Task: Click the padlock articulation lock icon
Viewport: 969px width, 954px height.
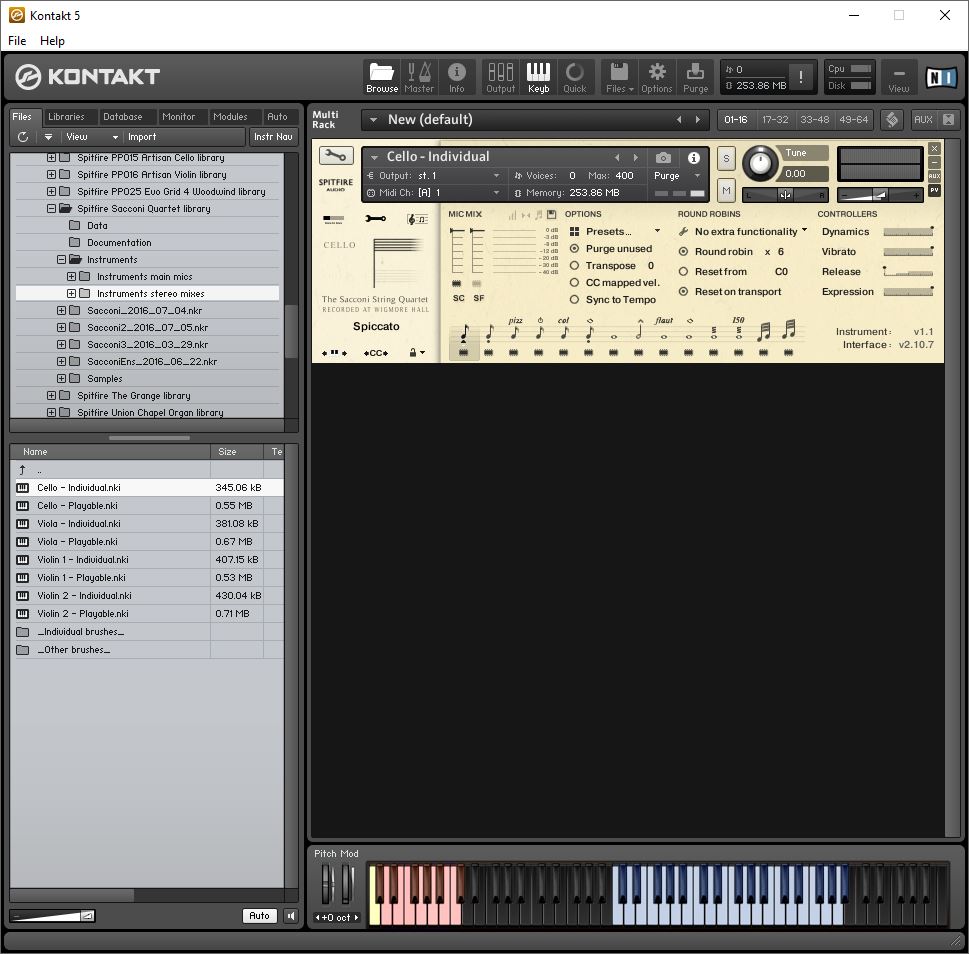Action: pyautogui.click(x=413, y=352)
